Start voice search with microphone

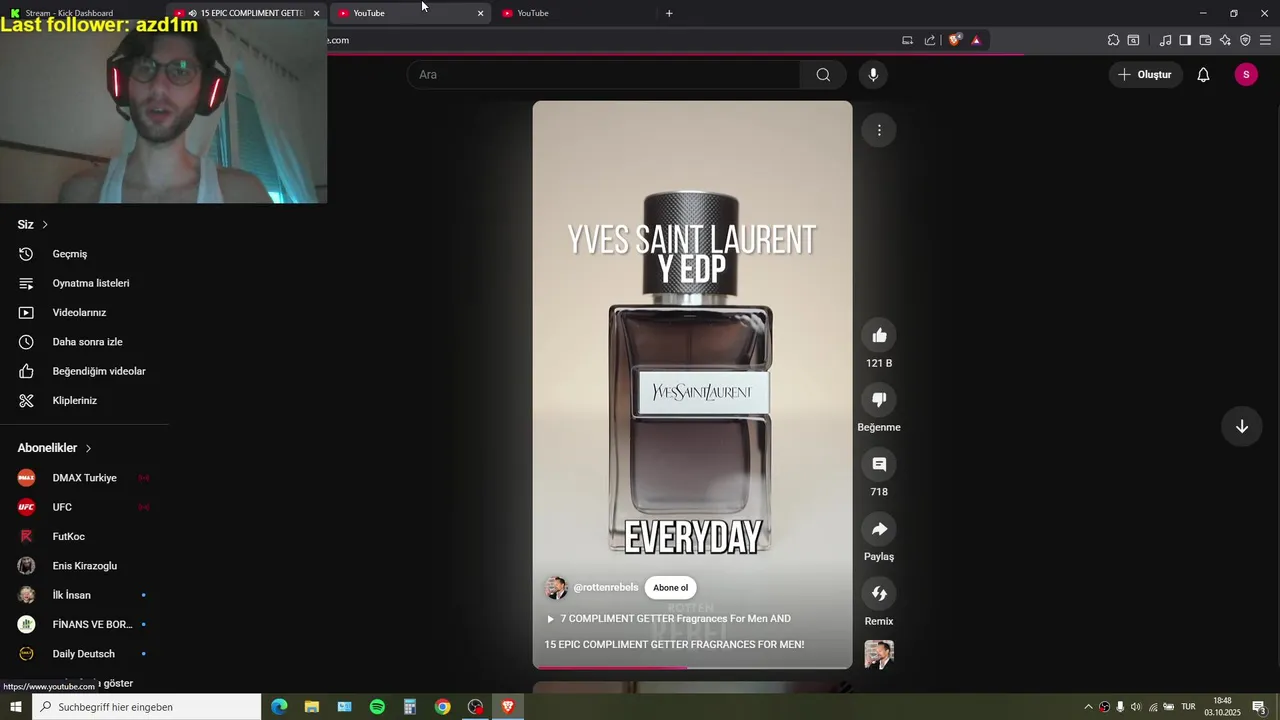[x=873, y=75]
